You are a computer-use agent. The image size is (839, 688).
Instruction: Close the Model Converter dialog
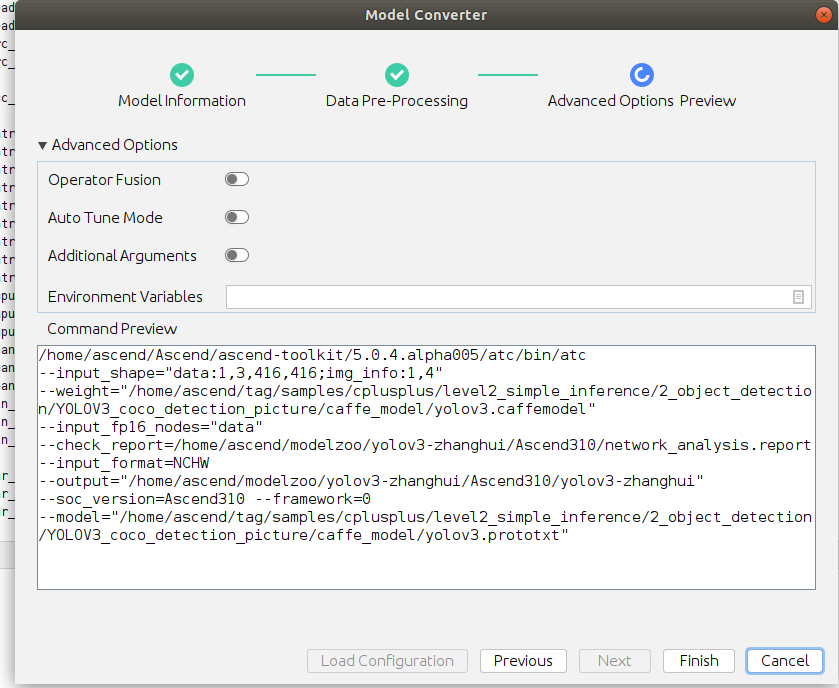pos(822,15)
